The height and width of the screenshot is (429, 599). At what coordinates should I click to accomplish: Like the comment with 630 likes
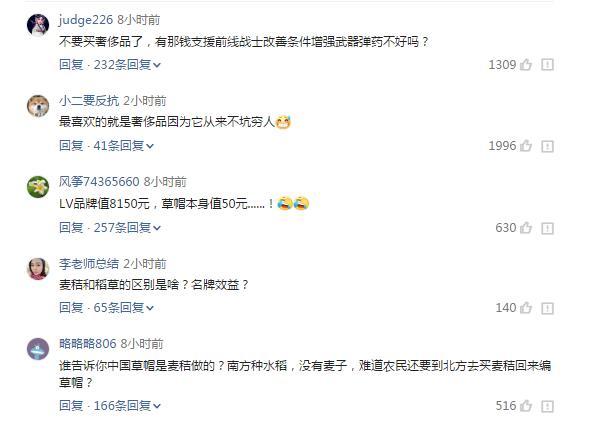point(526,228)
